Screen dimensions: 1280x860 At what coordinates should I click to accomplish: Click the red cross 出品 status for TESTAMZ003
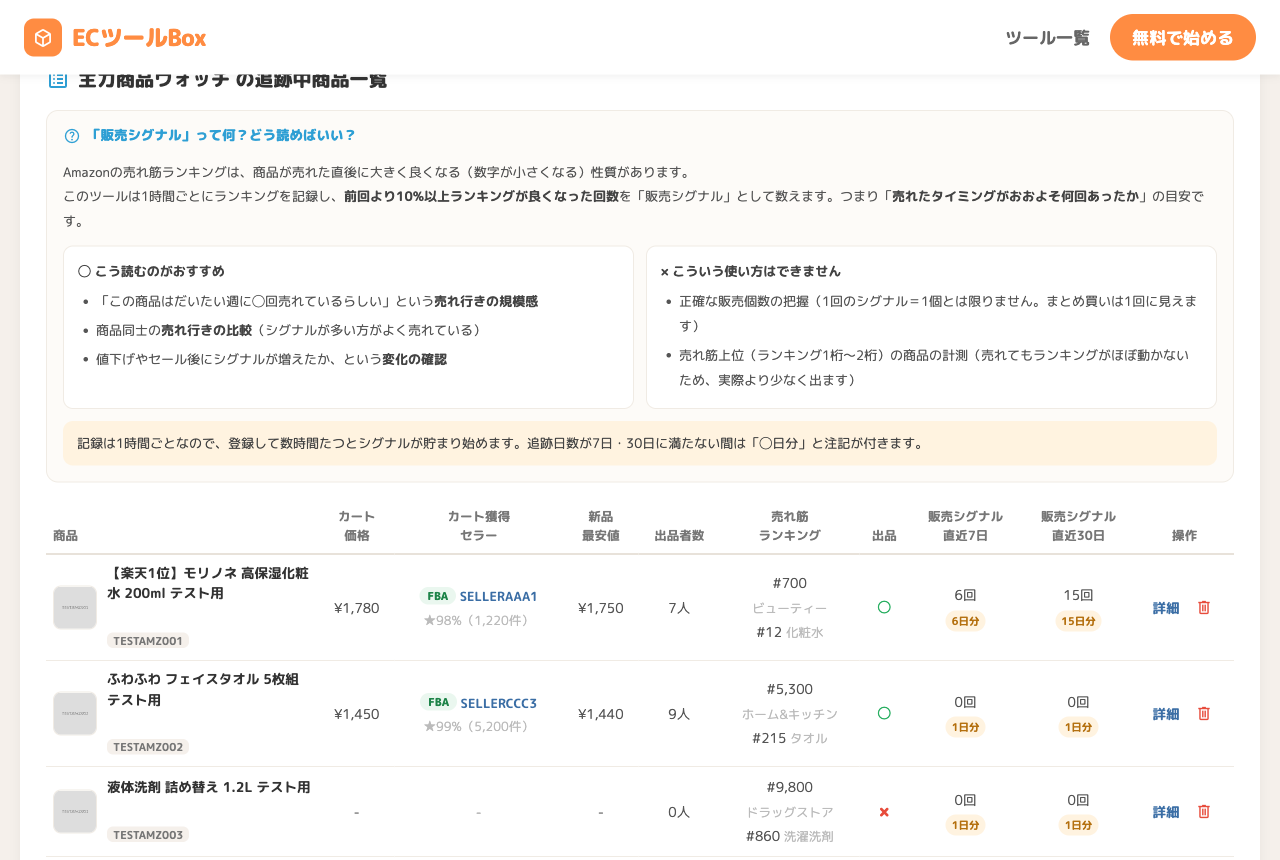tap(884, 811)
